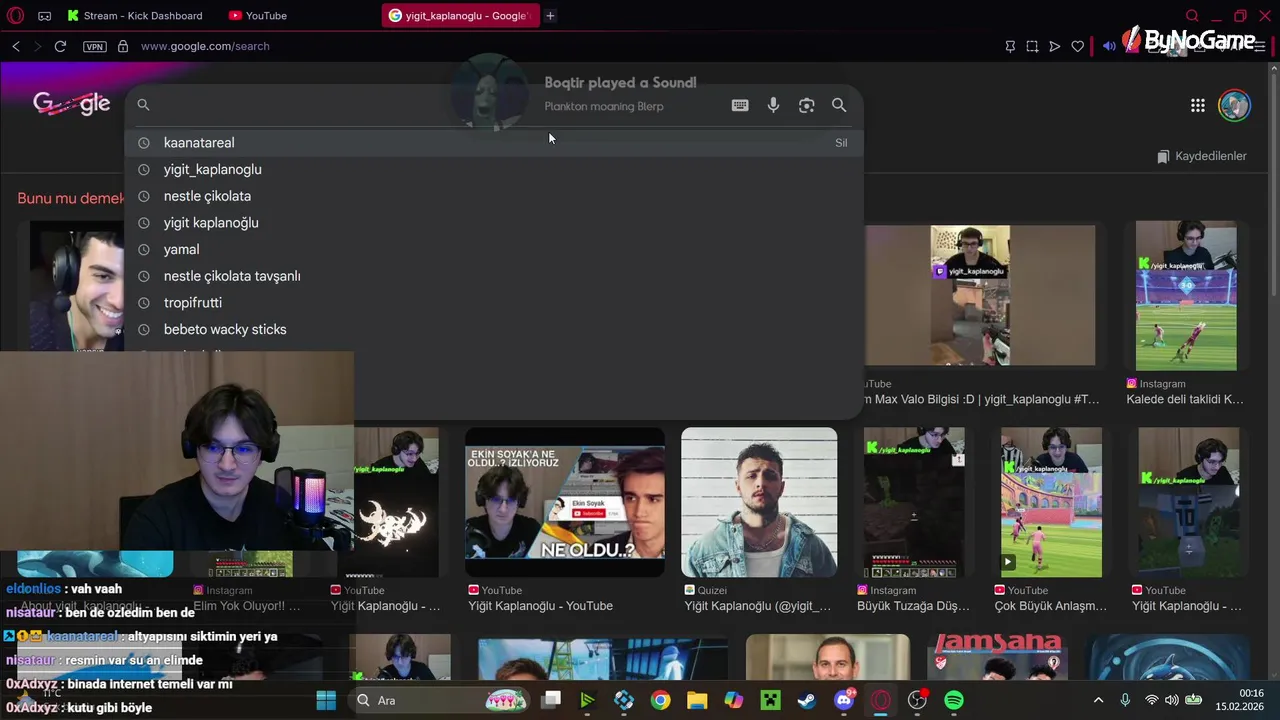Select bebeto wacky sticks suggestion
This screenshot has height=720, width=1280.
(x=494, y=330)
